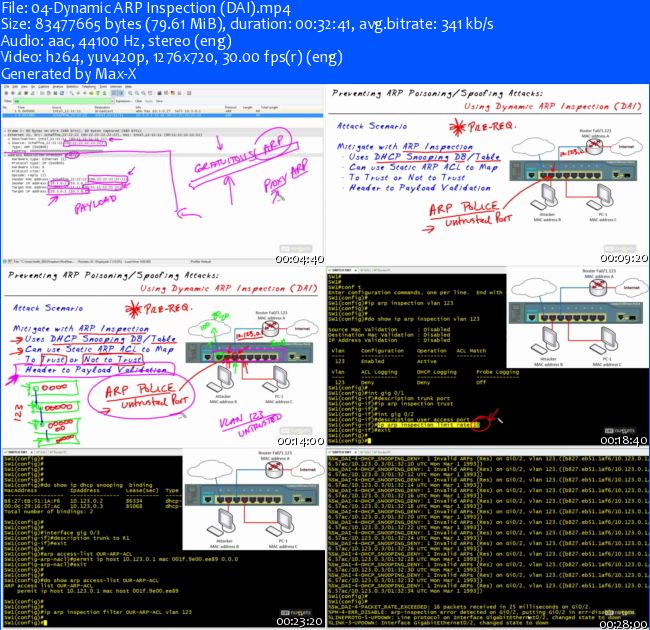Image resolution: width=650 pixels, height=630 pixels.
Task: Select the 'Size: 83477665 bytes' header line
Action: point(247,24)
